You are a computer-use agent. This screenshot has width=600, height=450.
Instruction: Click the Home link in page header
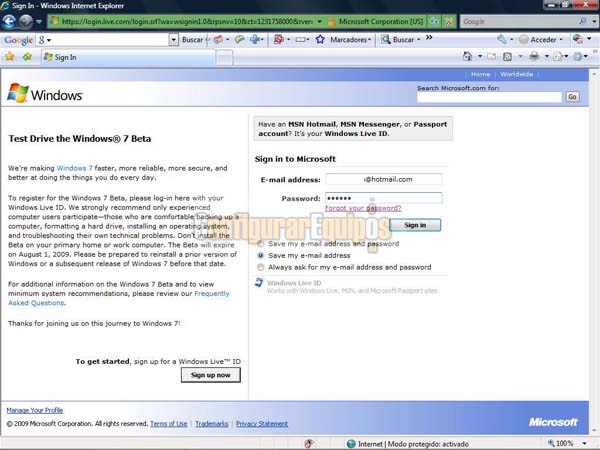pos(480,74)
